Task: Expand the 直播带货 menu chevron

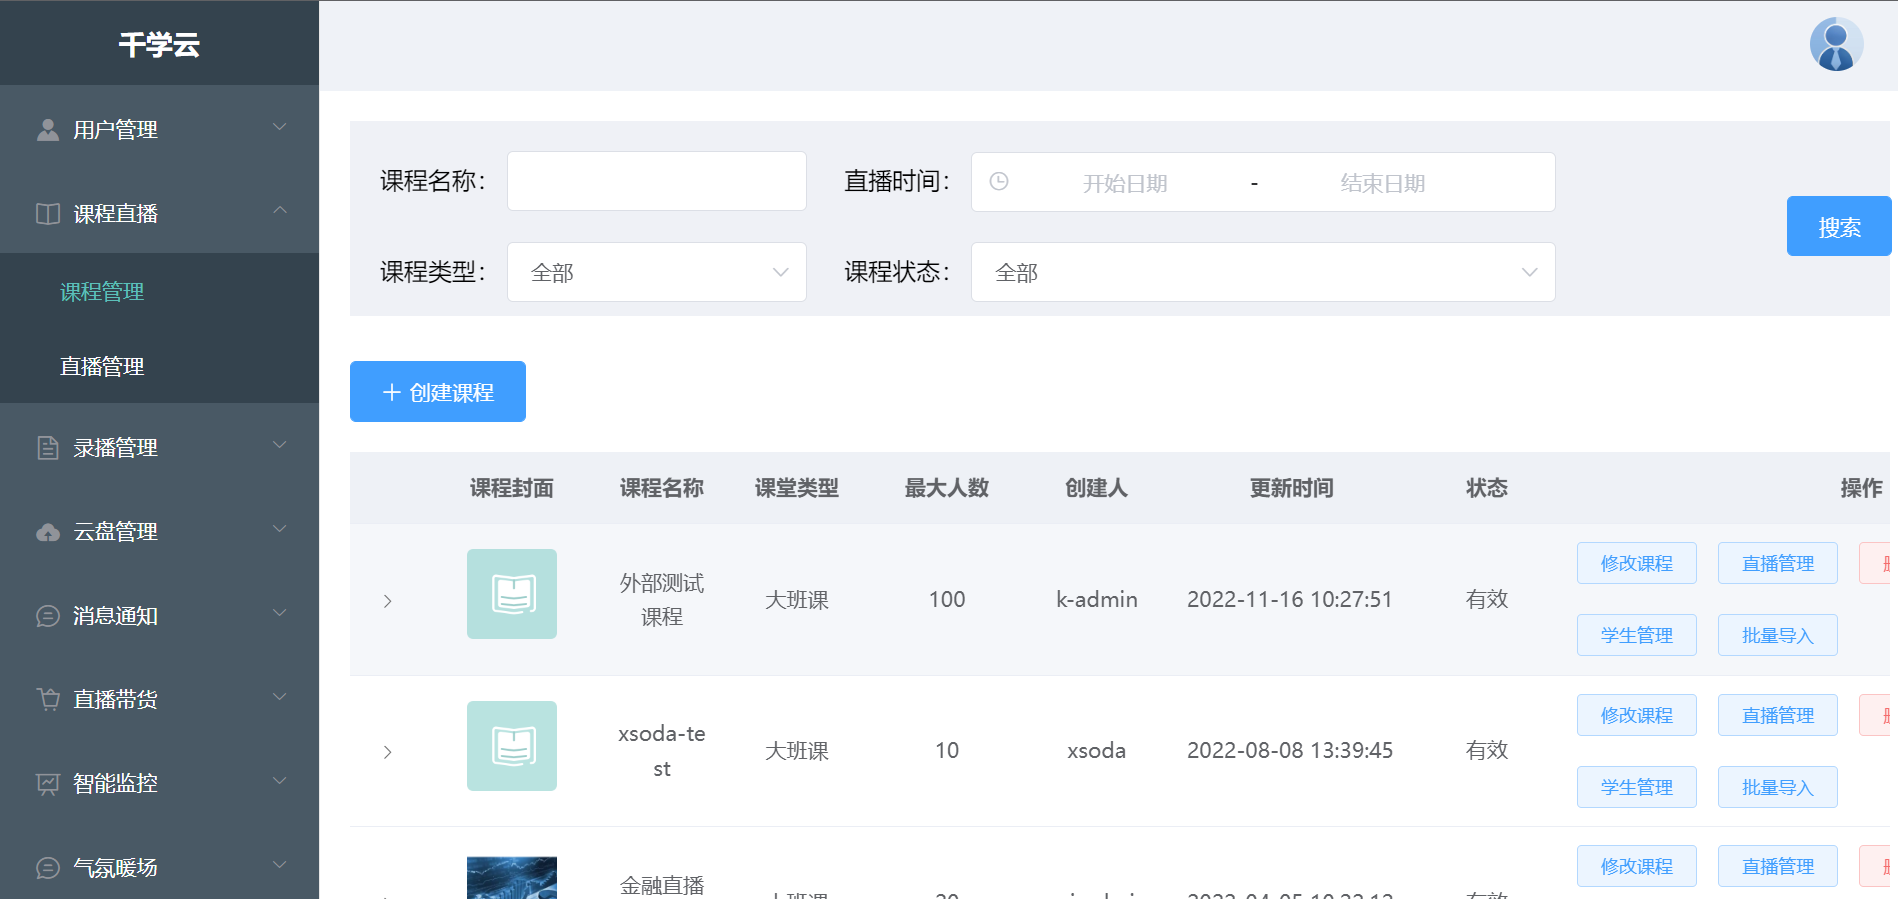Action: [x=280, y=697]
